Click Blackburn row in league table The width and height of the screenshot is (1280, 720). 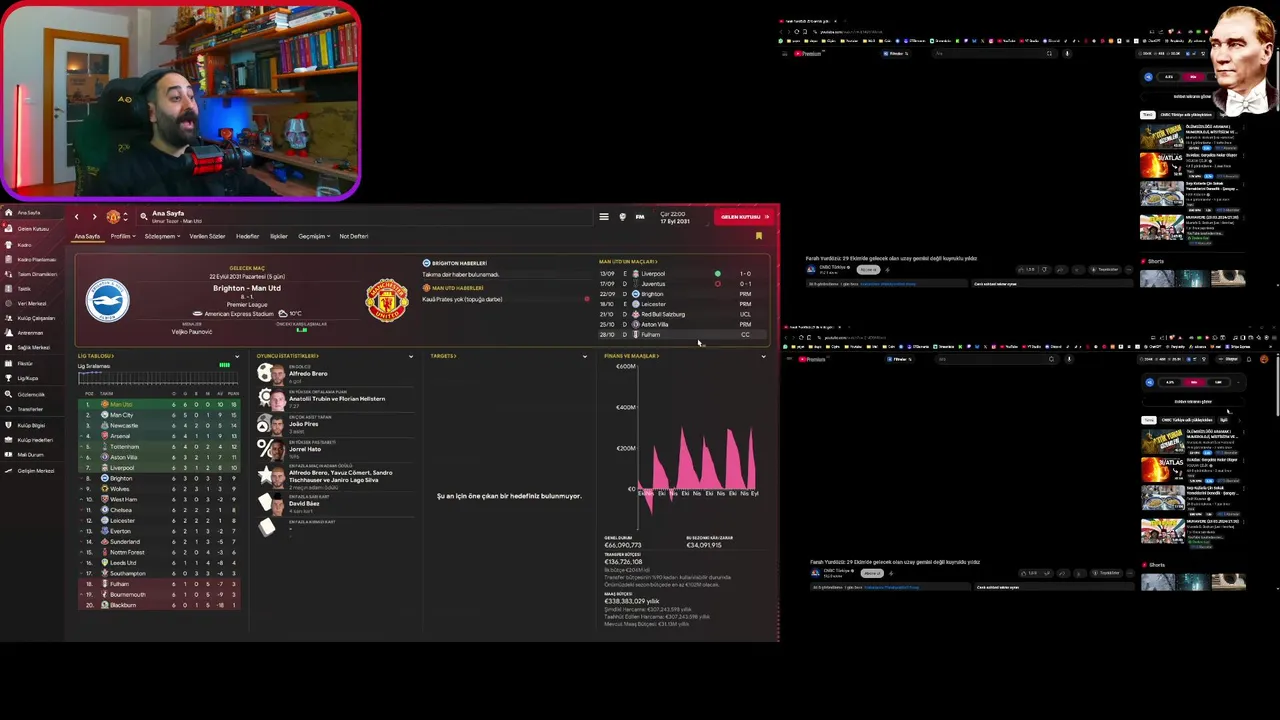(160, 605)
